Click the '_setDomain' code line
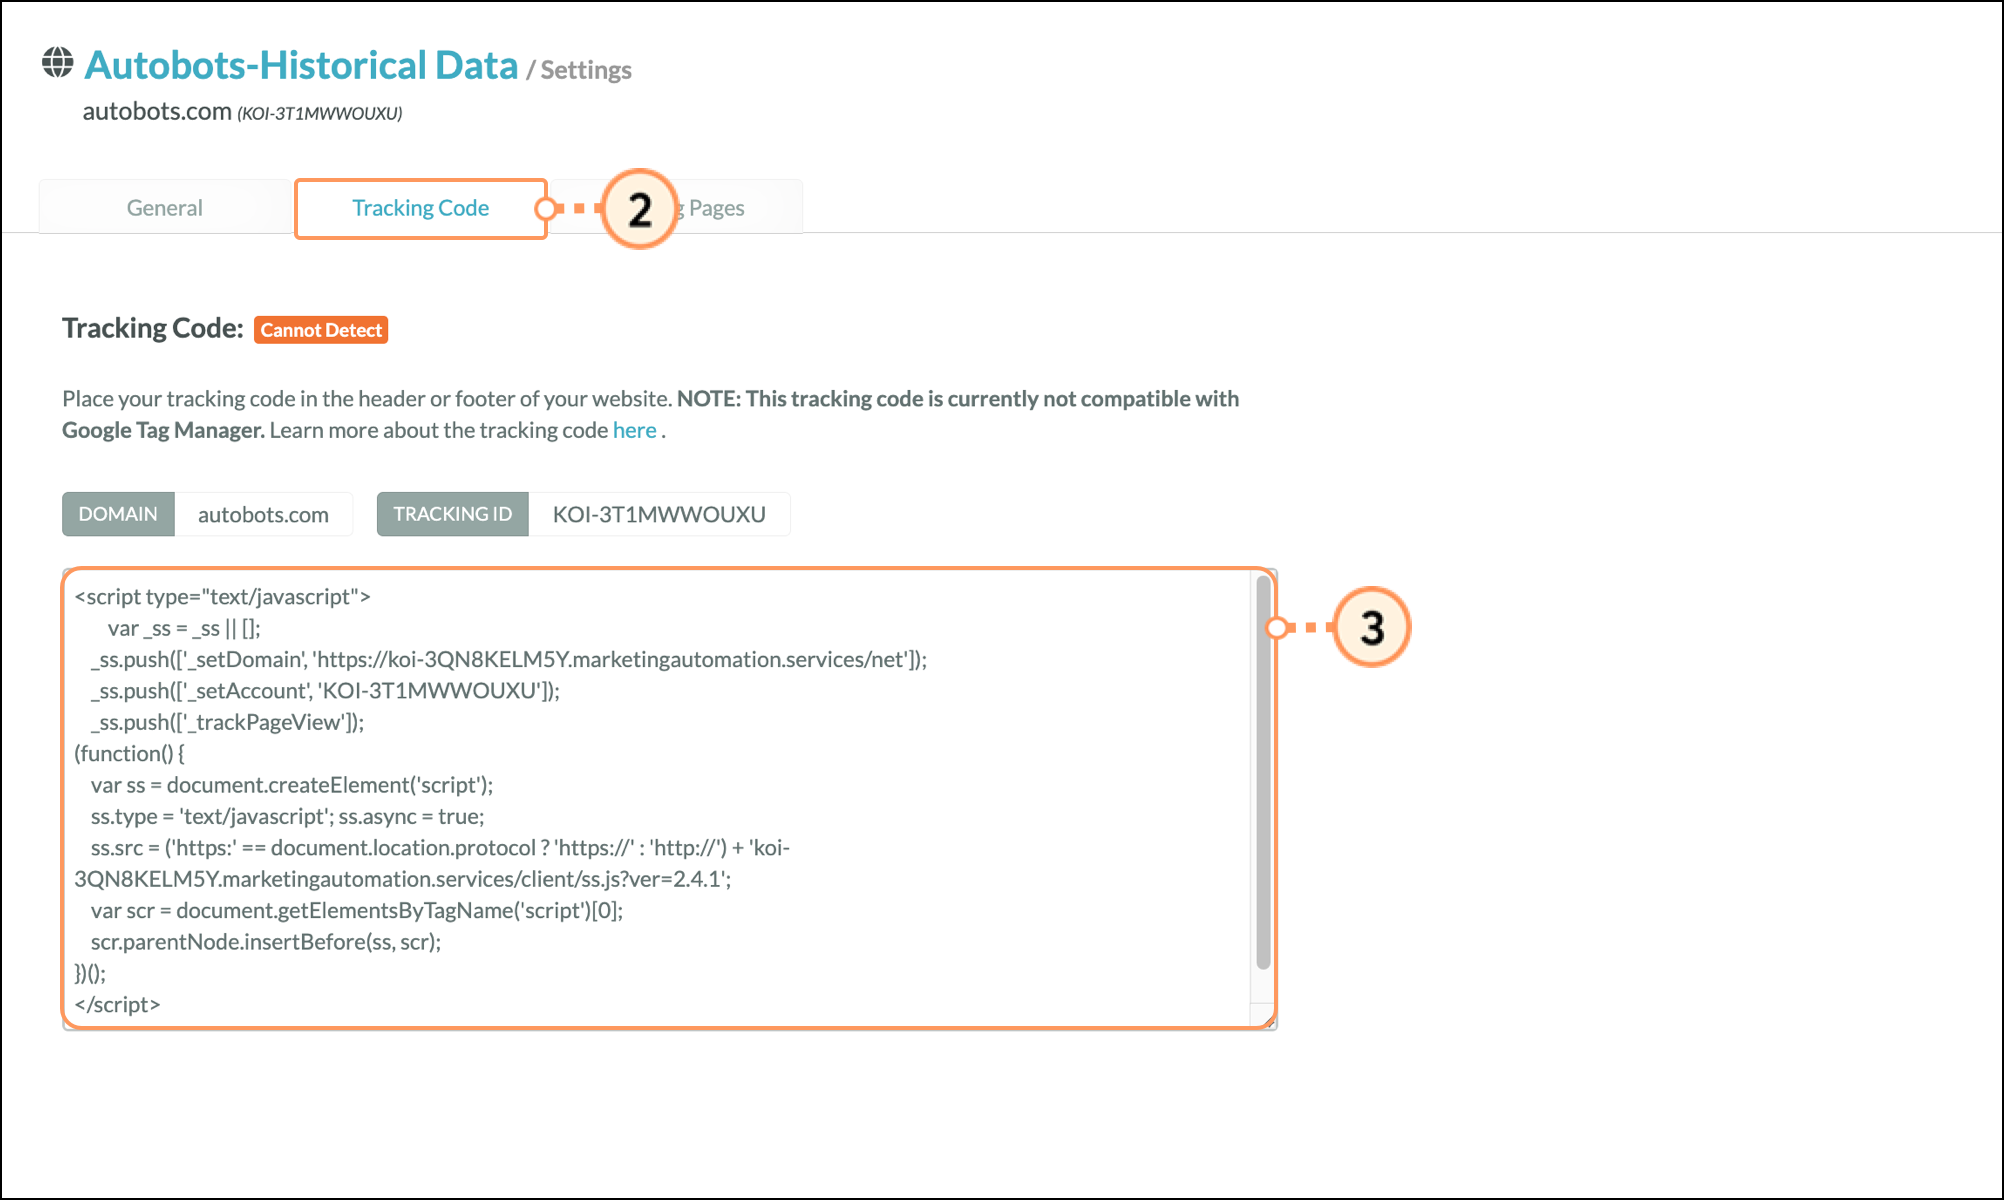The width and height of the screenshot is (2004, 1200). click(x=509, y=660)
